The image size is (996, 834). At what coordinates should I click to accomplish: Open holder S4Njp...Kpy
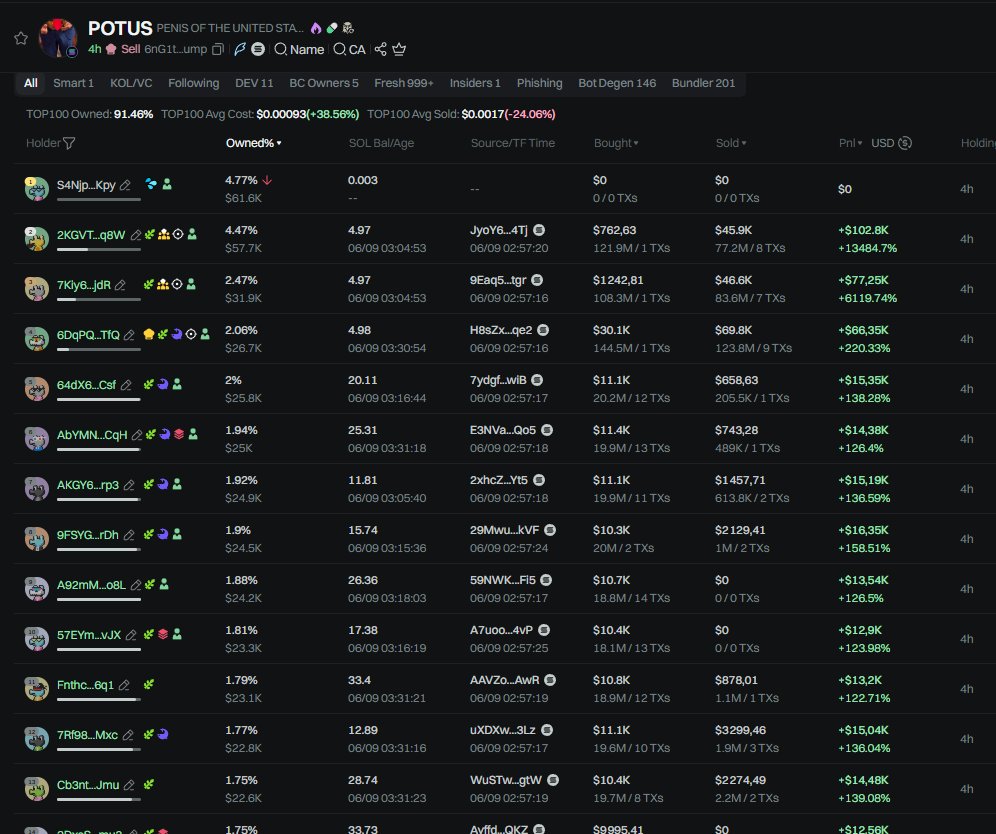tap(86, 185)
